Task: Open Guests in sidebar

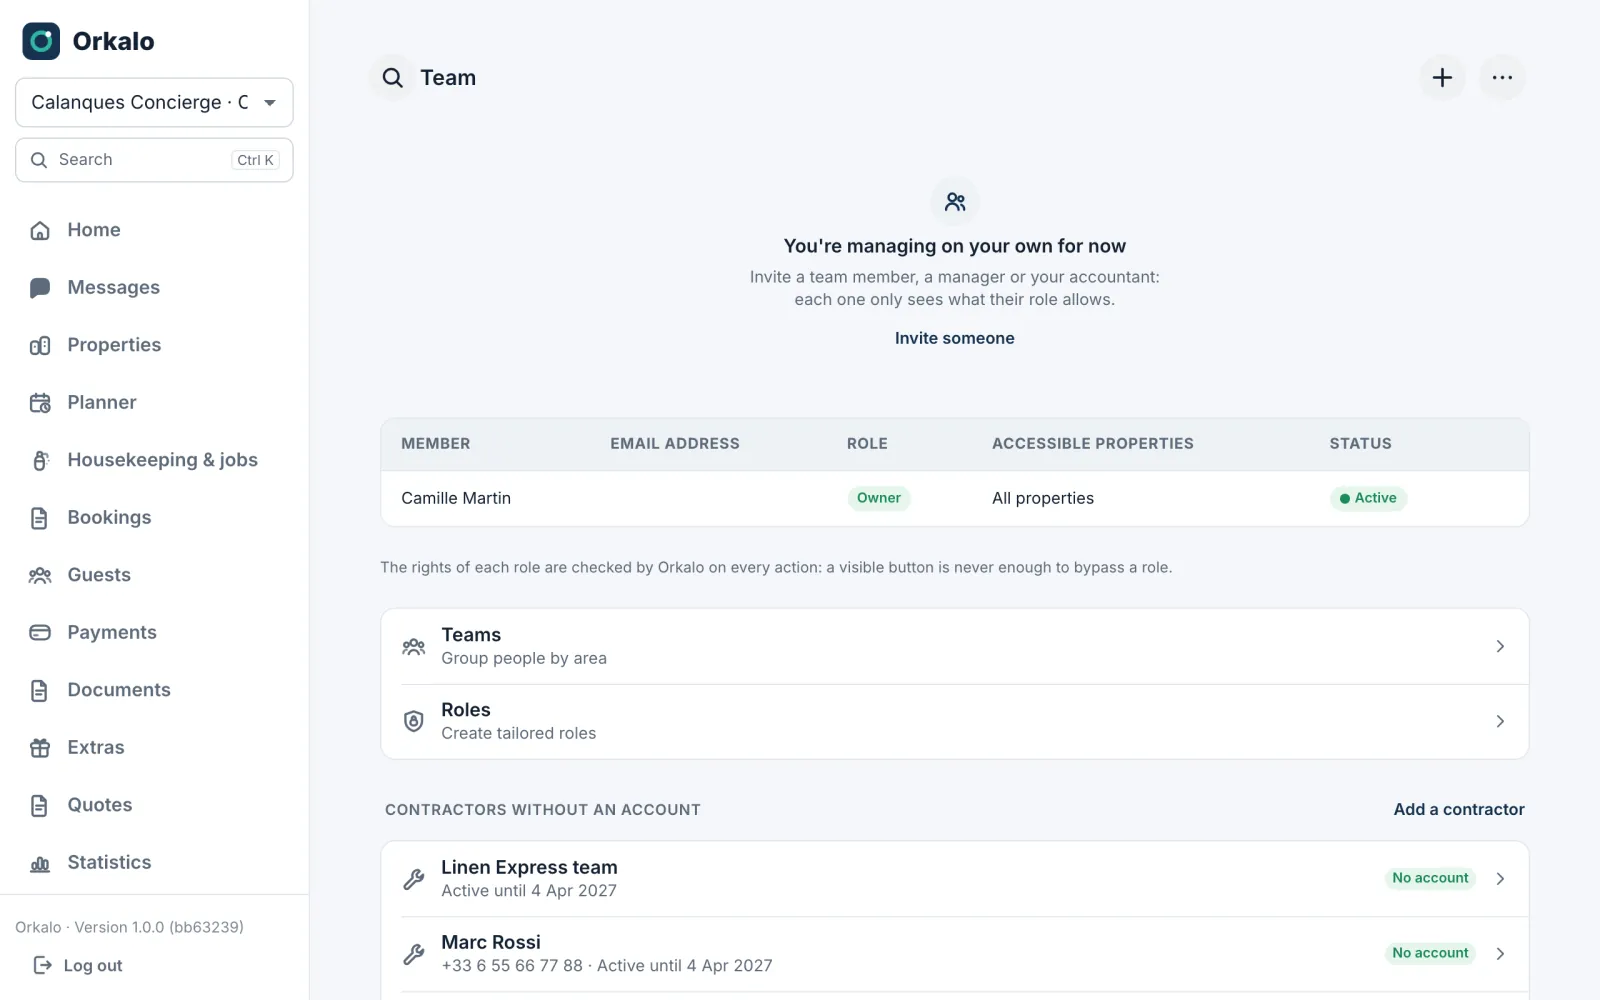Action: (154, 575)
